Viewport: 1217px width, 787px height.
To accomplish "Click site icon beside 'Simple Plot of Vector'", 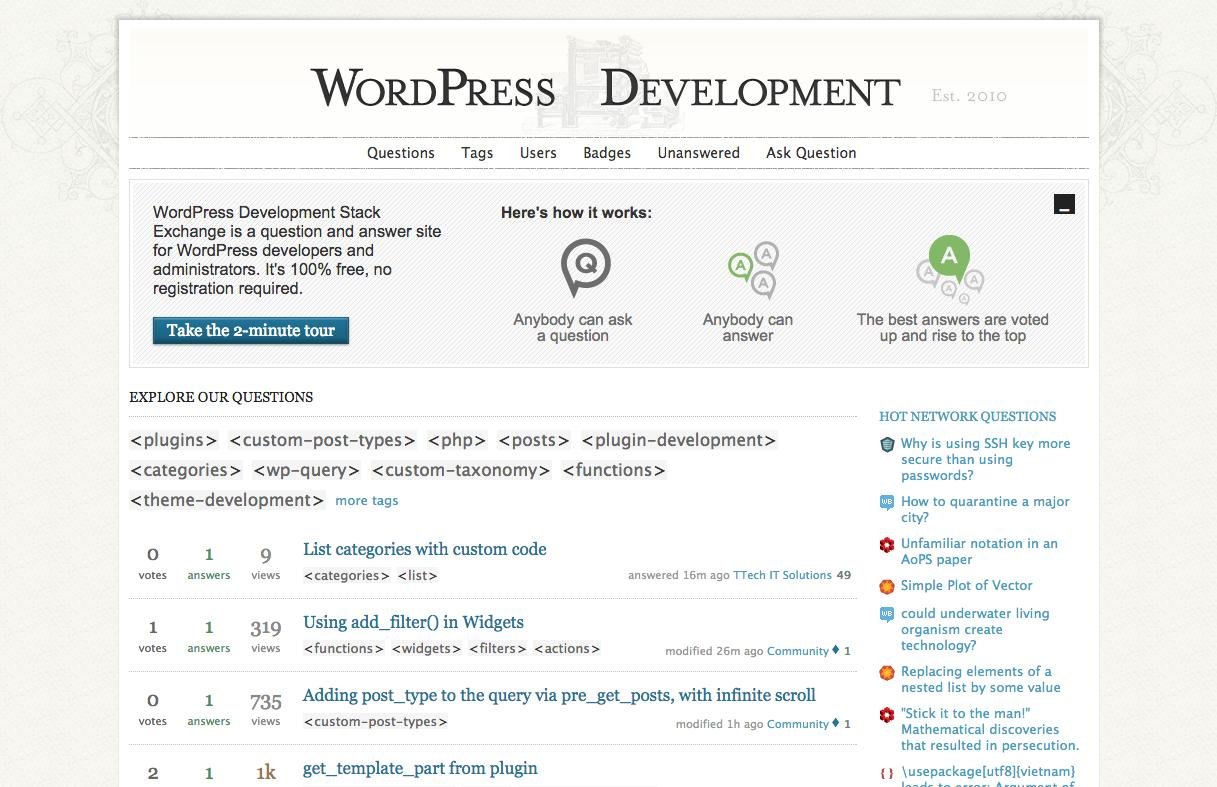I will click(886, 587).
